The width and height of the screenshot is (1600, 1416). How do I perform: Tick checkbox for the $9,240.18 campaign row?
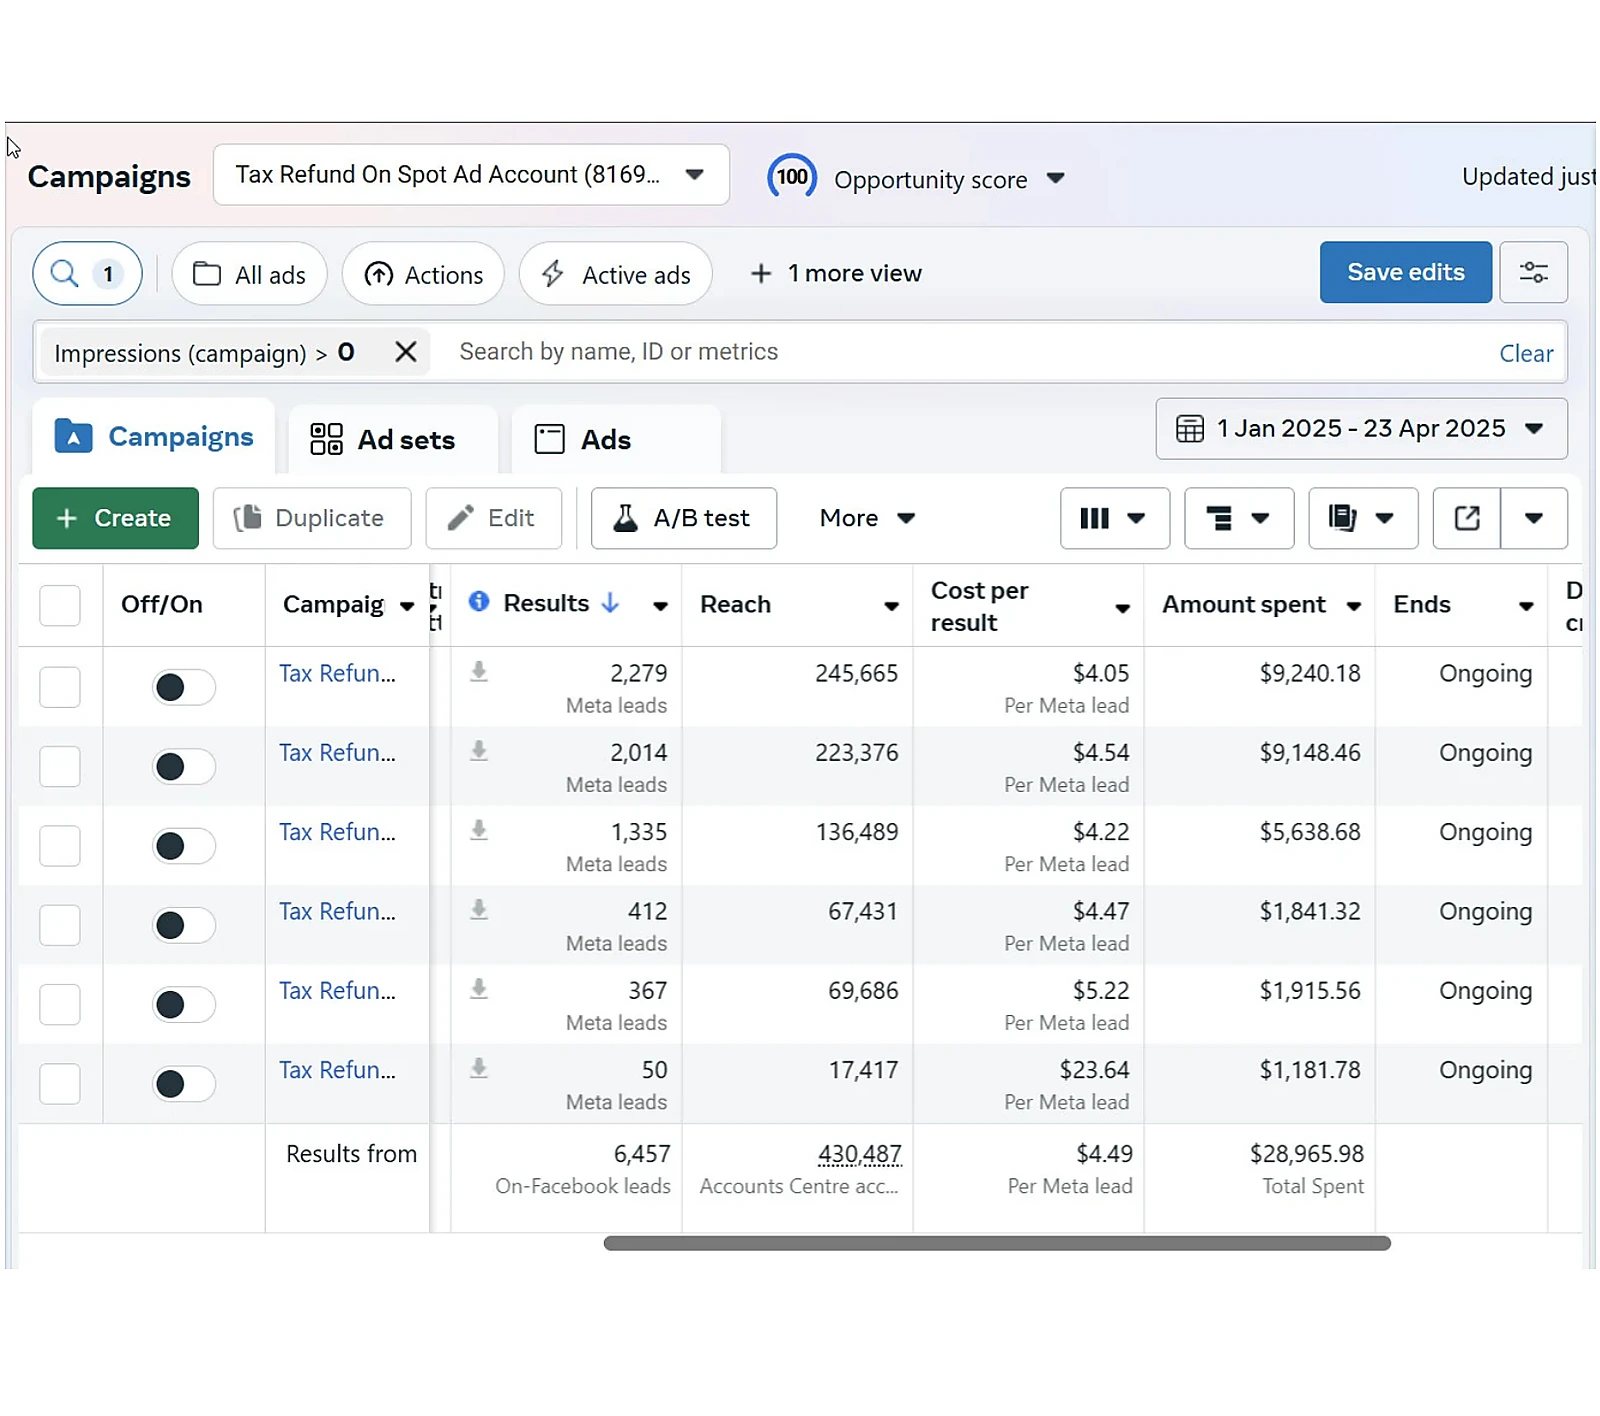tap(60, 687)
